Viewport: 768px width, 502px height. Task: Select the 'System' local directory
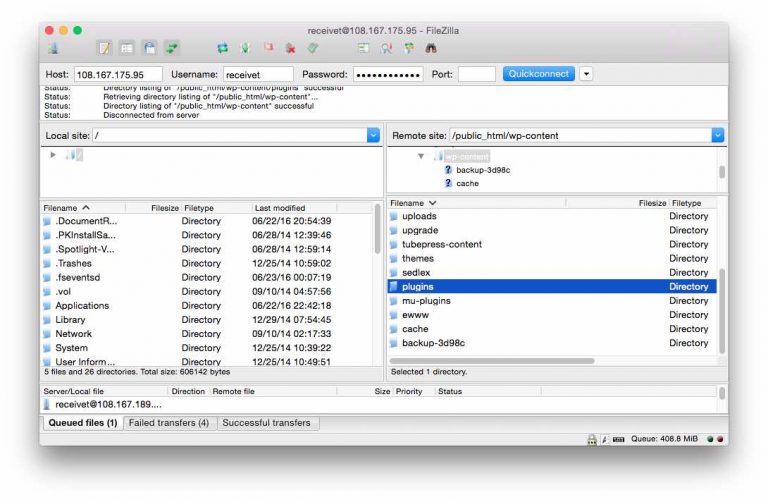pos(207,348)
